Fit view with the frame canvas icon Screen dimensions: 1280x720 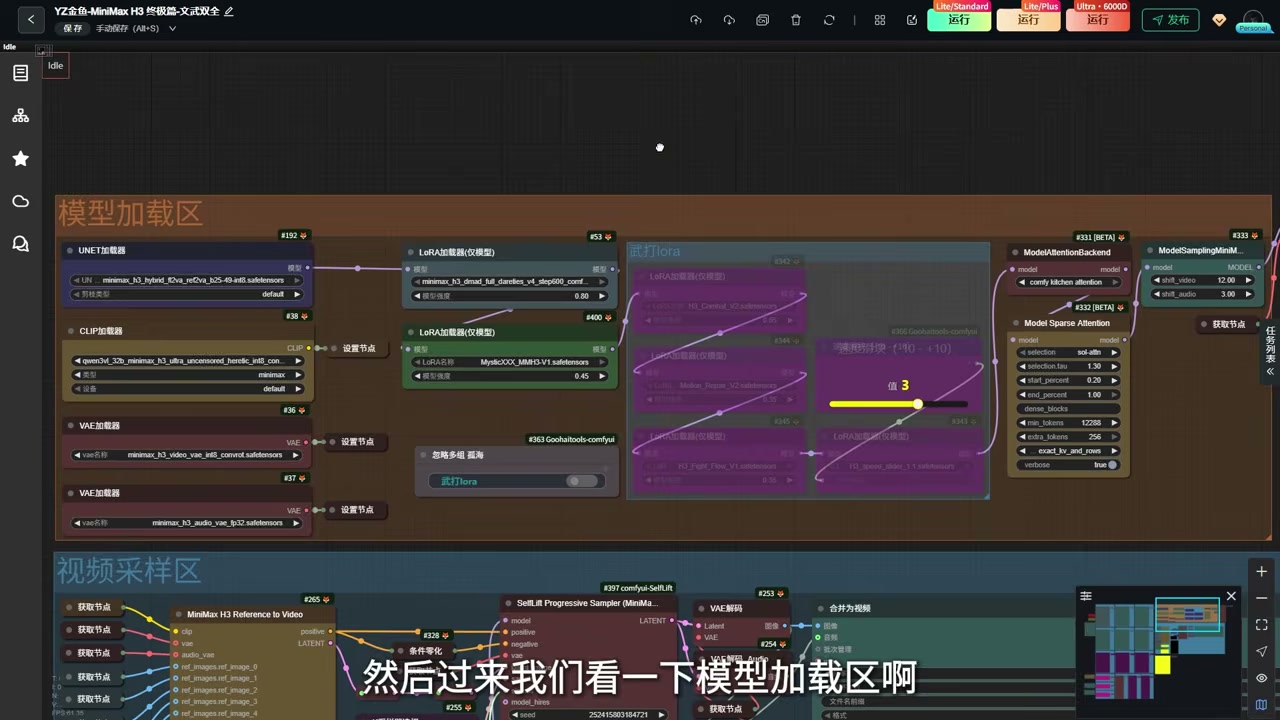(1262, 625)
